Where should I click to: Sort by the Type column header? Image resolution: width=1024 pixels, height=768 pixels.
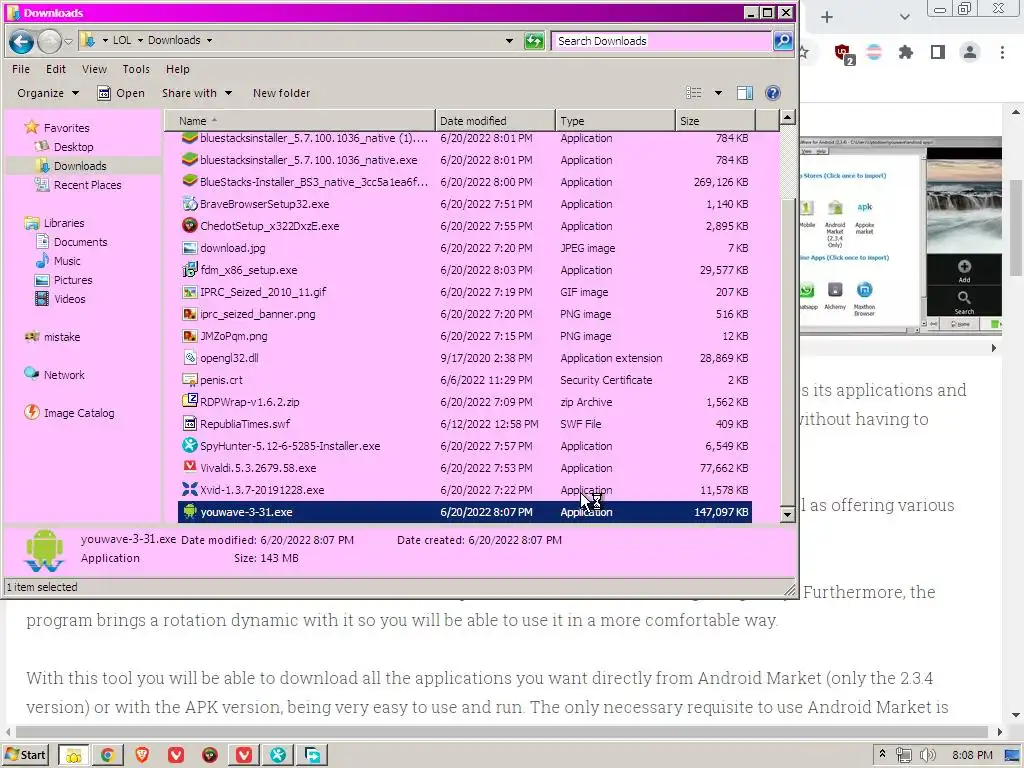pos(615,121)
